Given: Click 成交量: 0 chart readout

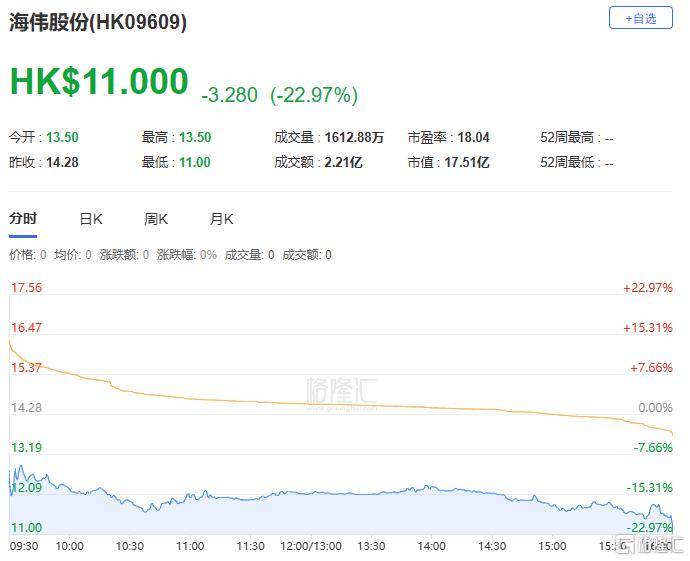Looking at the screenshot, I should (250, 255).
